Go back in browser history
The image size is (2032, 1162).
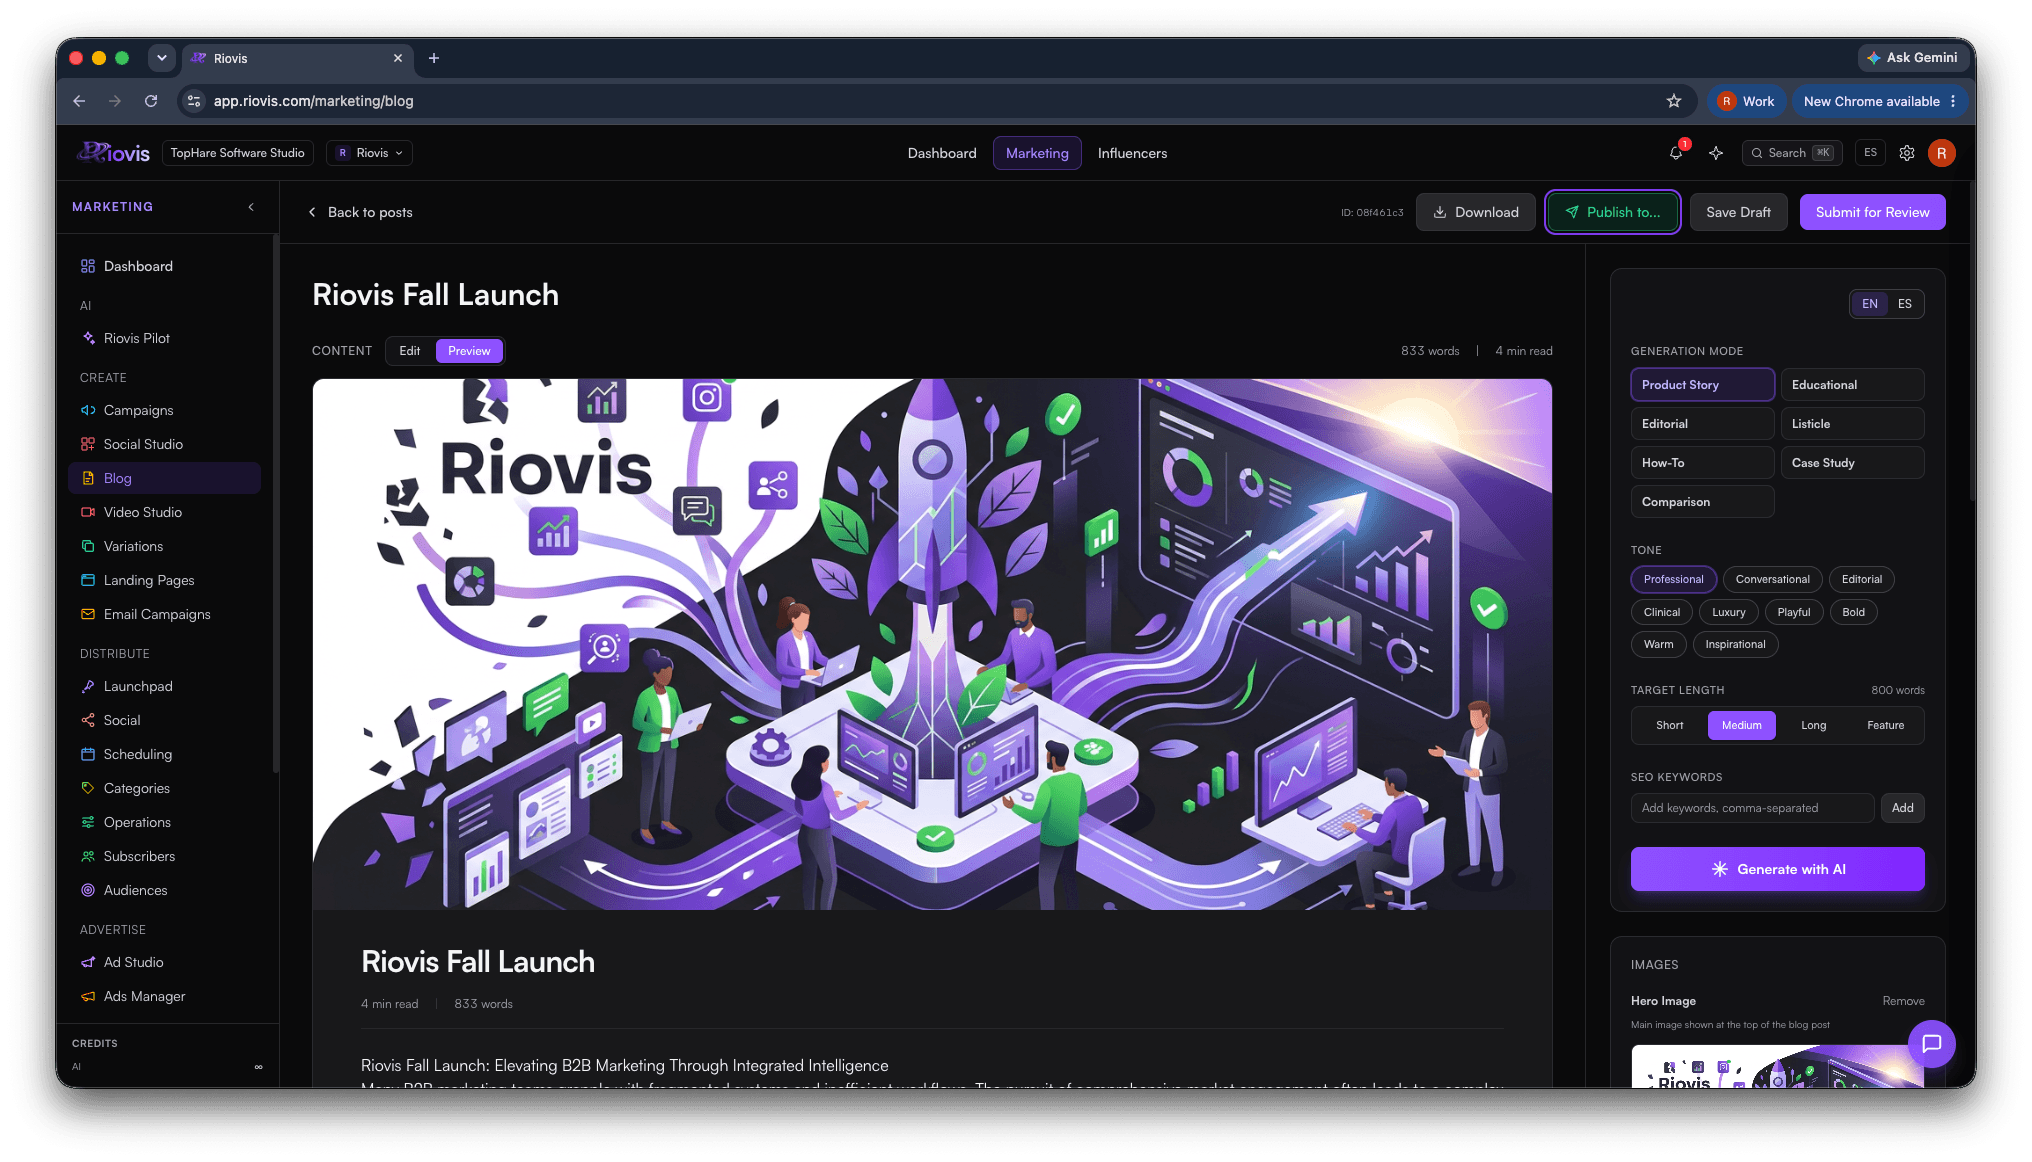(x=79, y=101)
